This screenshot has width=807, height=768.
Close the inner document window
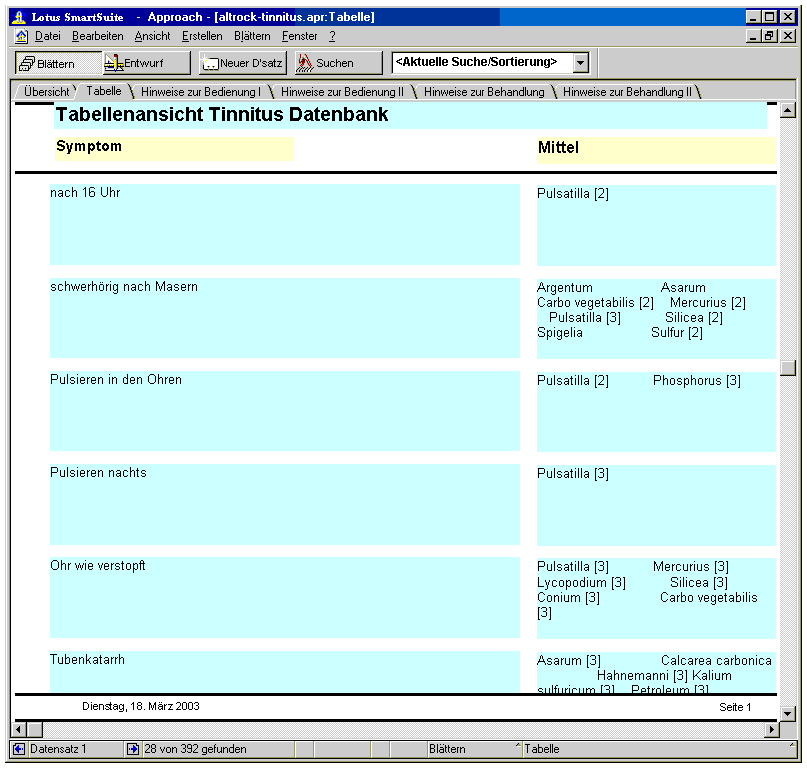click(788, 36)
